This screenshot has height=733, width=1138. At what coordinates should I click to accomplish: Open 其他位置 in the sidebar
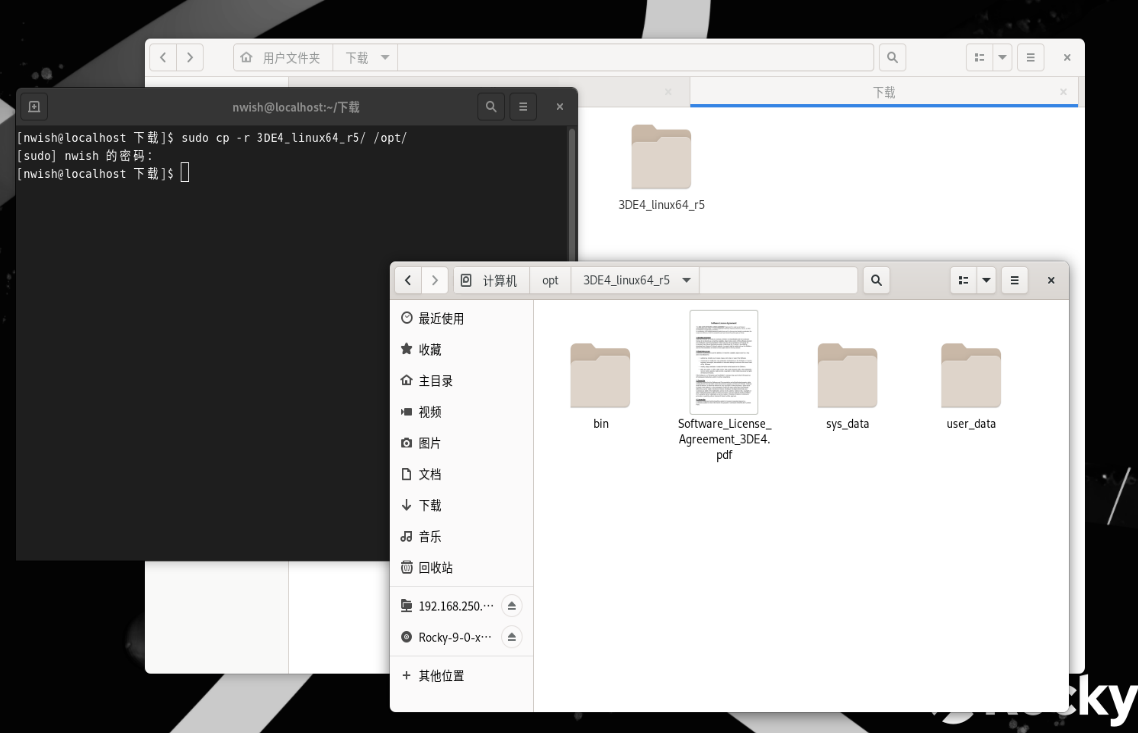441,676
